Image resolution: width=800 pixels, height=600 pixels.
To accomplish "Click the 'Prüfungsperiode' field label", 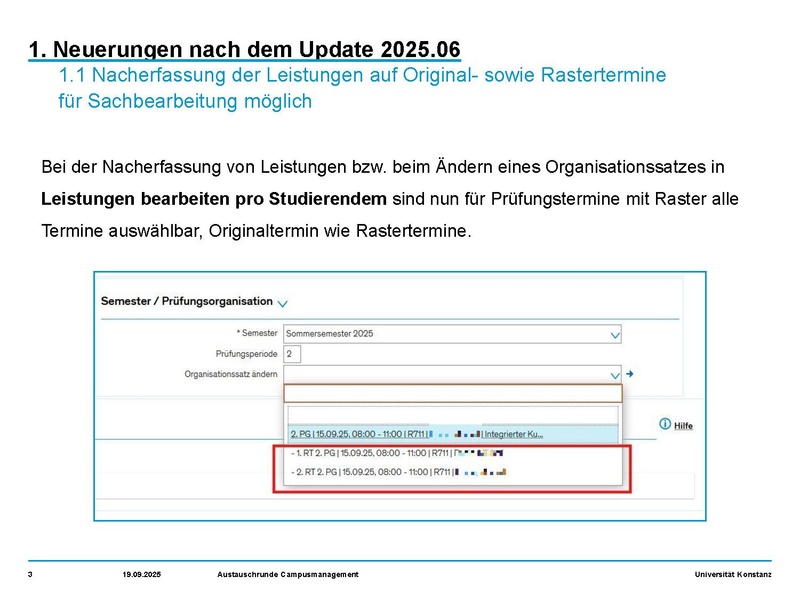I will [x=246, y=354].
